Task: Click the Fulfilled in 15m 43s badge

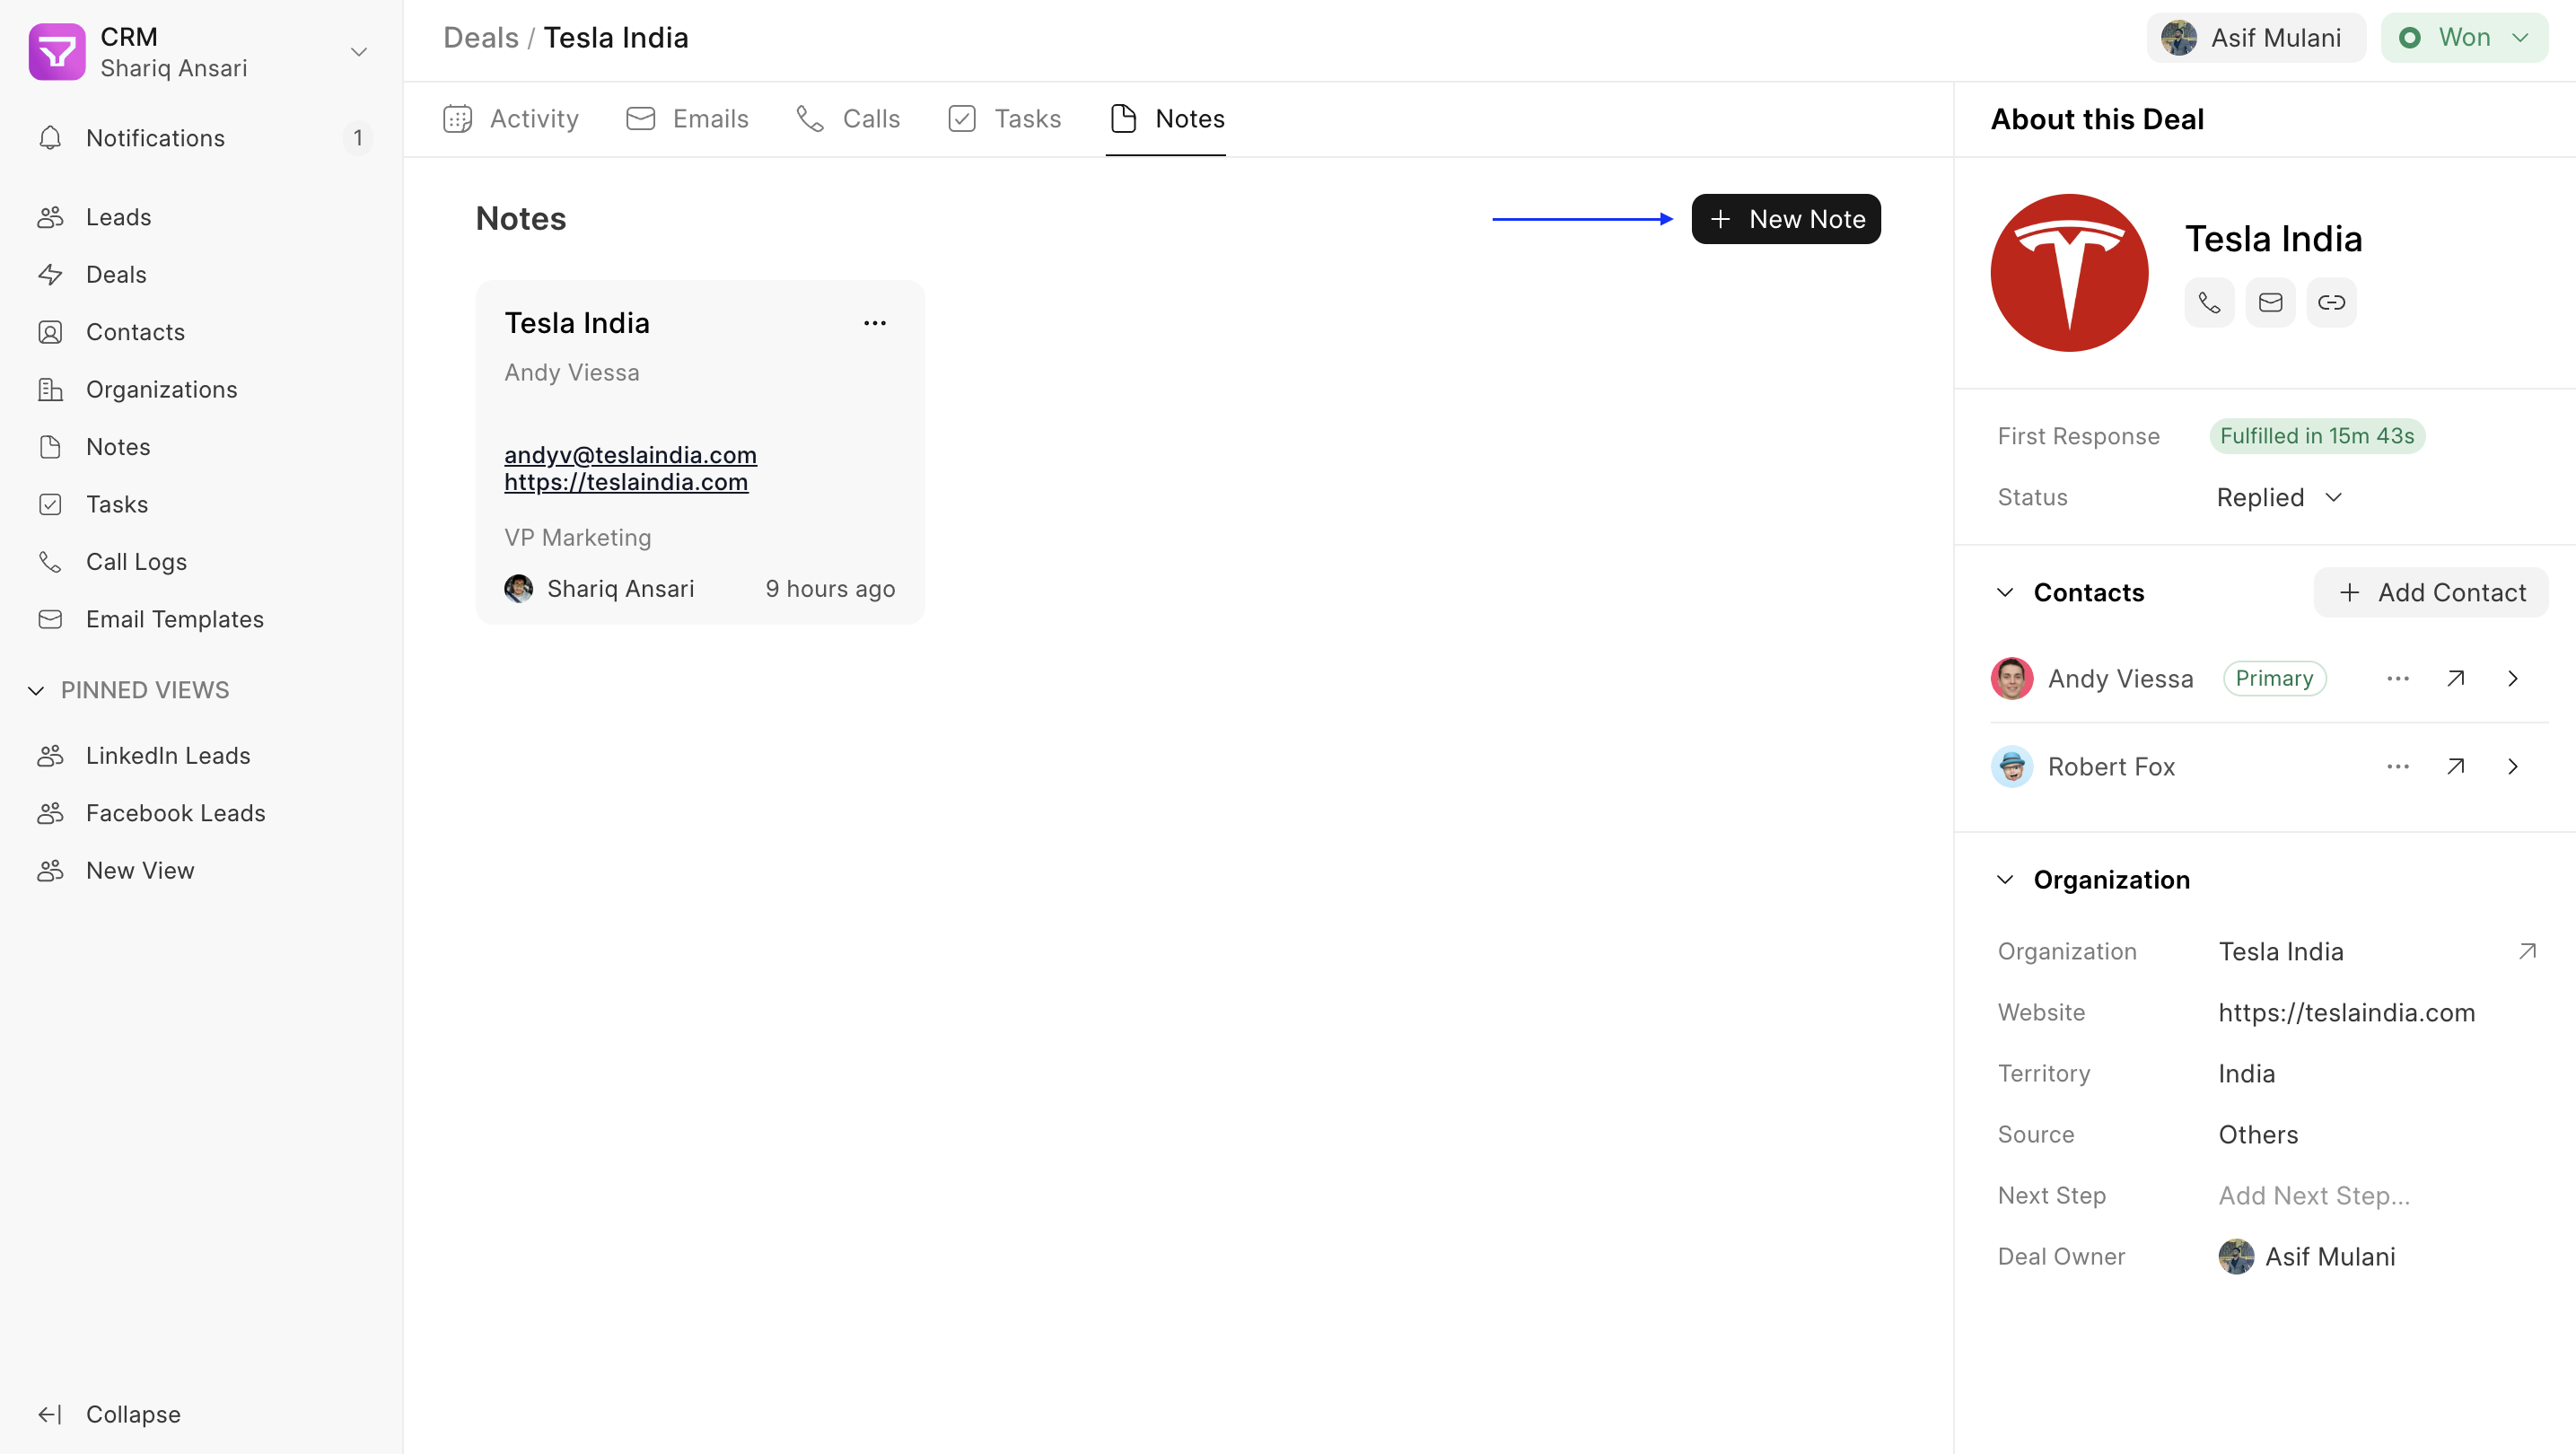Action: tap(2317, 436)
